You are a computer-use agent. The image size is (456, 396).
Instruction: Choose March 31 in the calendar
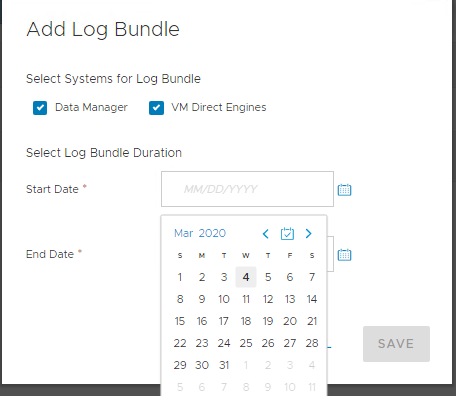point(224,365)
